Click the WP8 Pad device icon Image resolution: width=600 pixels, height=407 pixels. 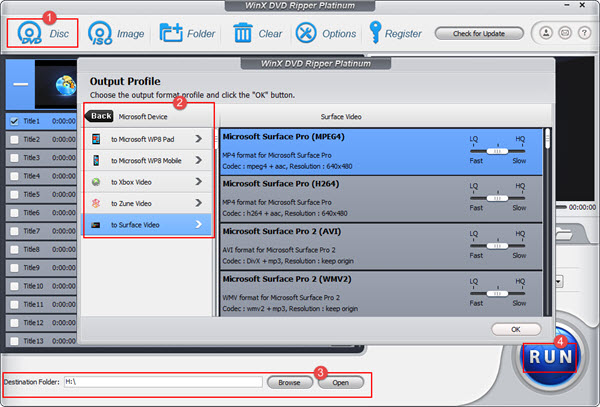(x=96, y=139)
